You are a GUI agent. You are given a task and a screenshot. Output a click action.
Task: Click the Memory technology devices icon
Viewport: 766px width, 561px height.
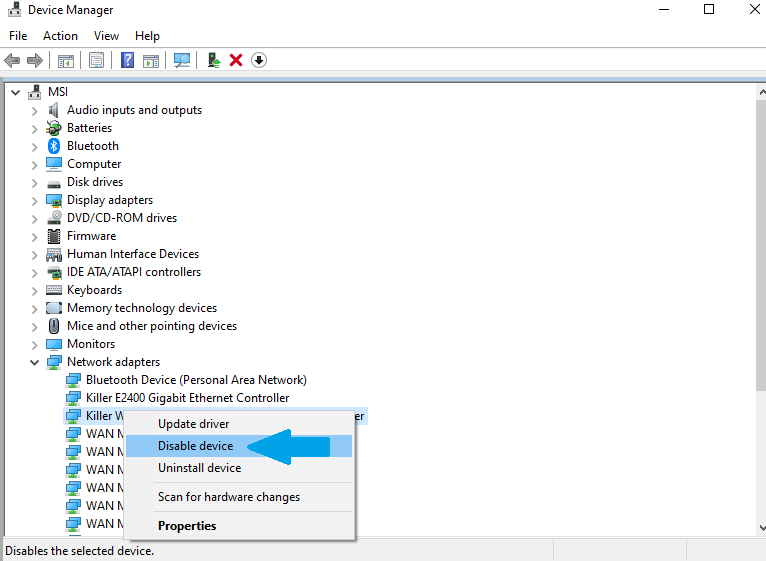(54, 308)
